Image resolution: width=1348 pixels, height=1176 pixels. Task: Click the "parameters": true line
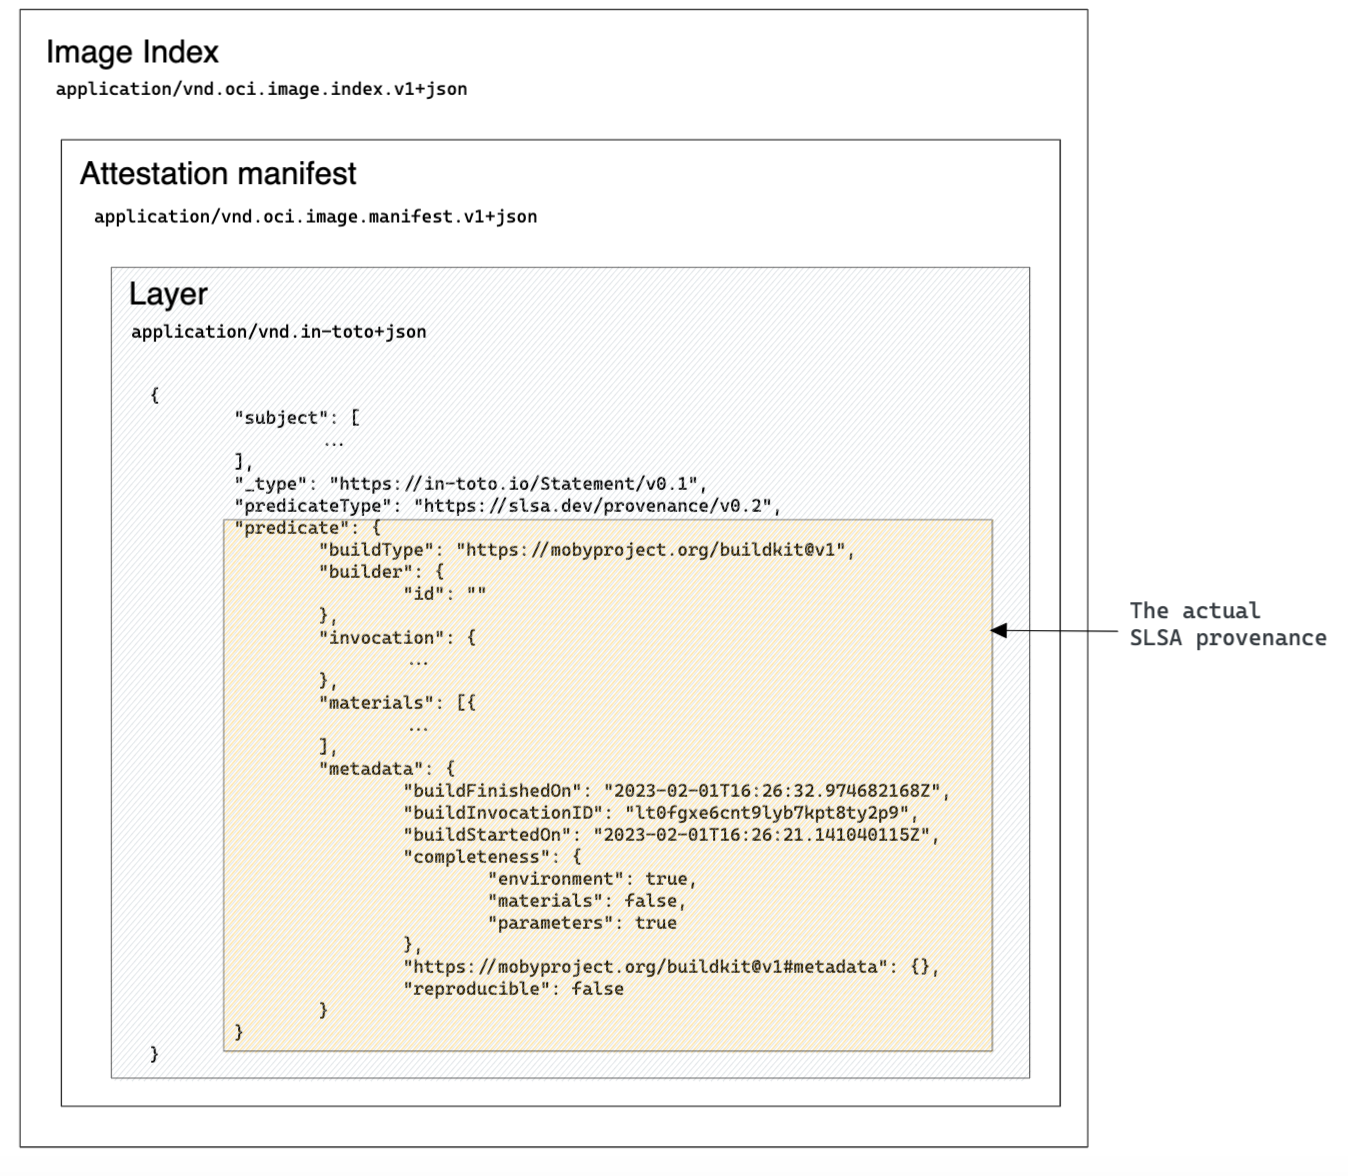[x=582, y=923]
